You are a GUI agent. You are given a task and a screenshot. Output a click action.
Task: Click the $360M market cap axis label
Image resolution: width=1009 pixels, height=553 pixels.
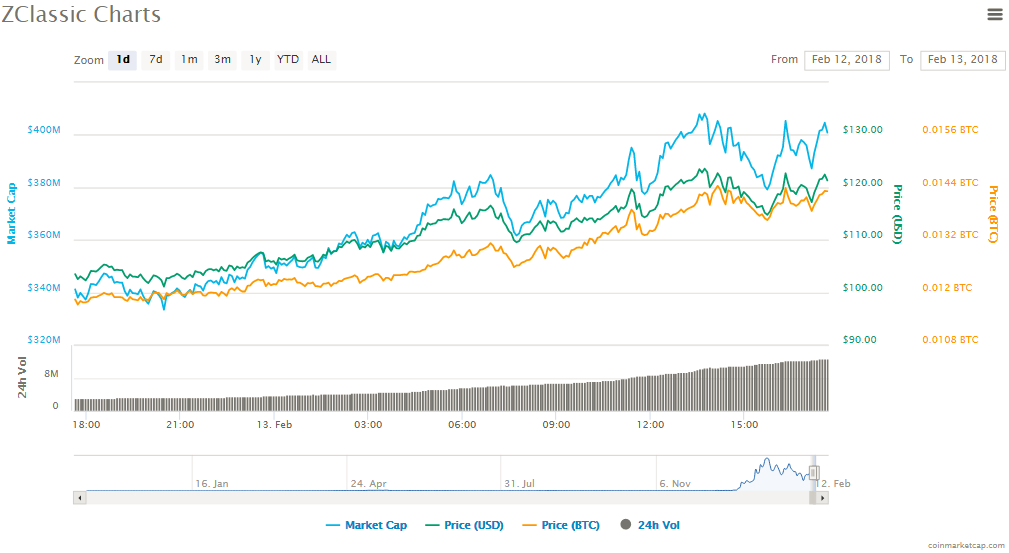click(44, 235)
